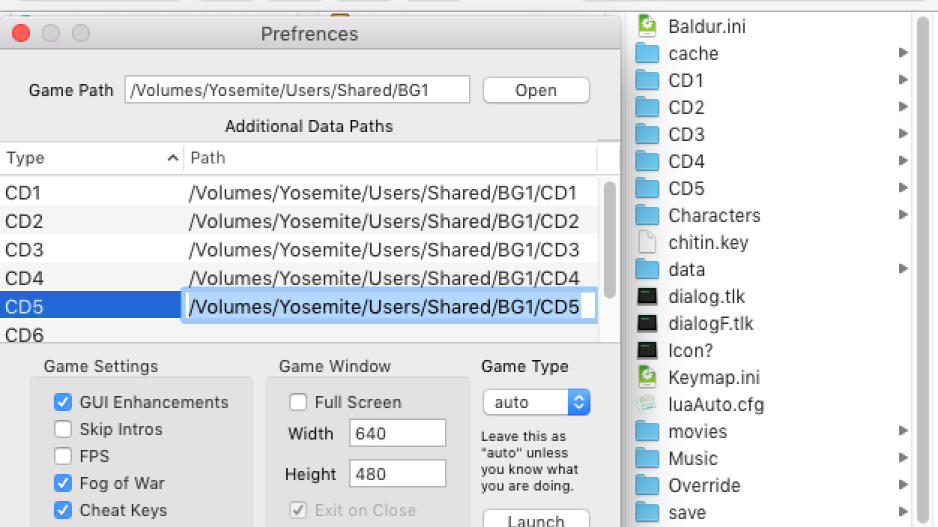Expand the cache folder disclosure arrow
938x527 pixels.
(x=903, y=53)
